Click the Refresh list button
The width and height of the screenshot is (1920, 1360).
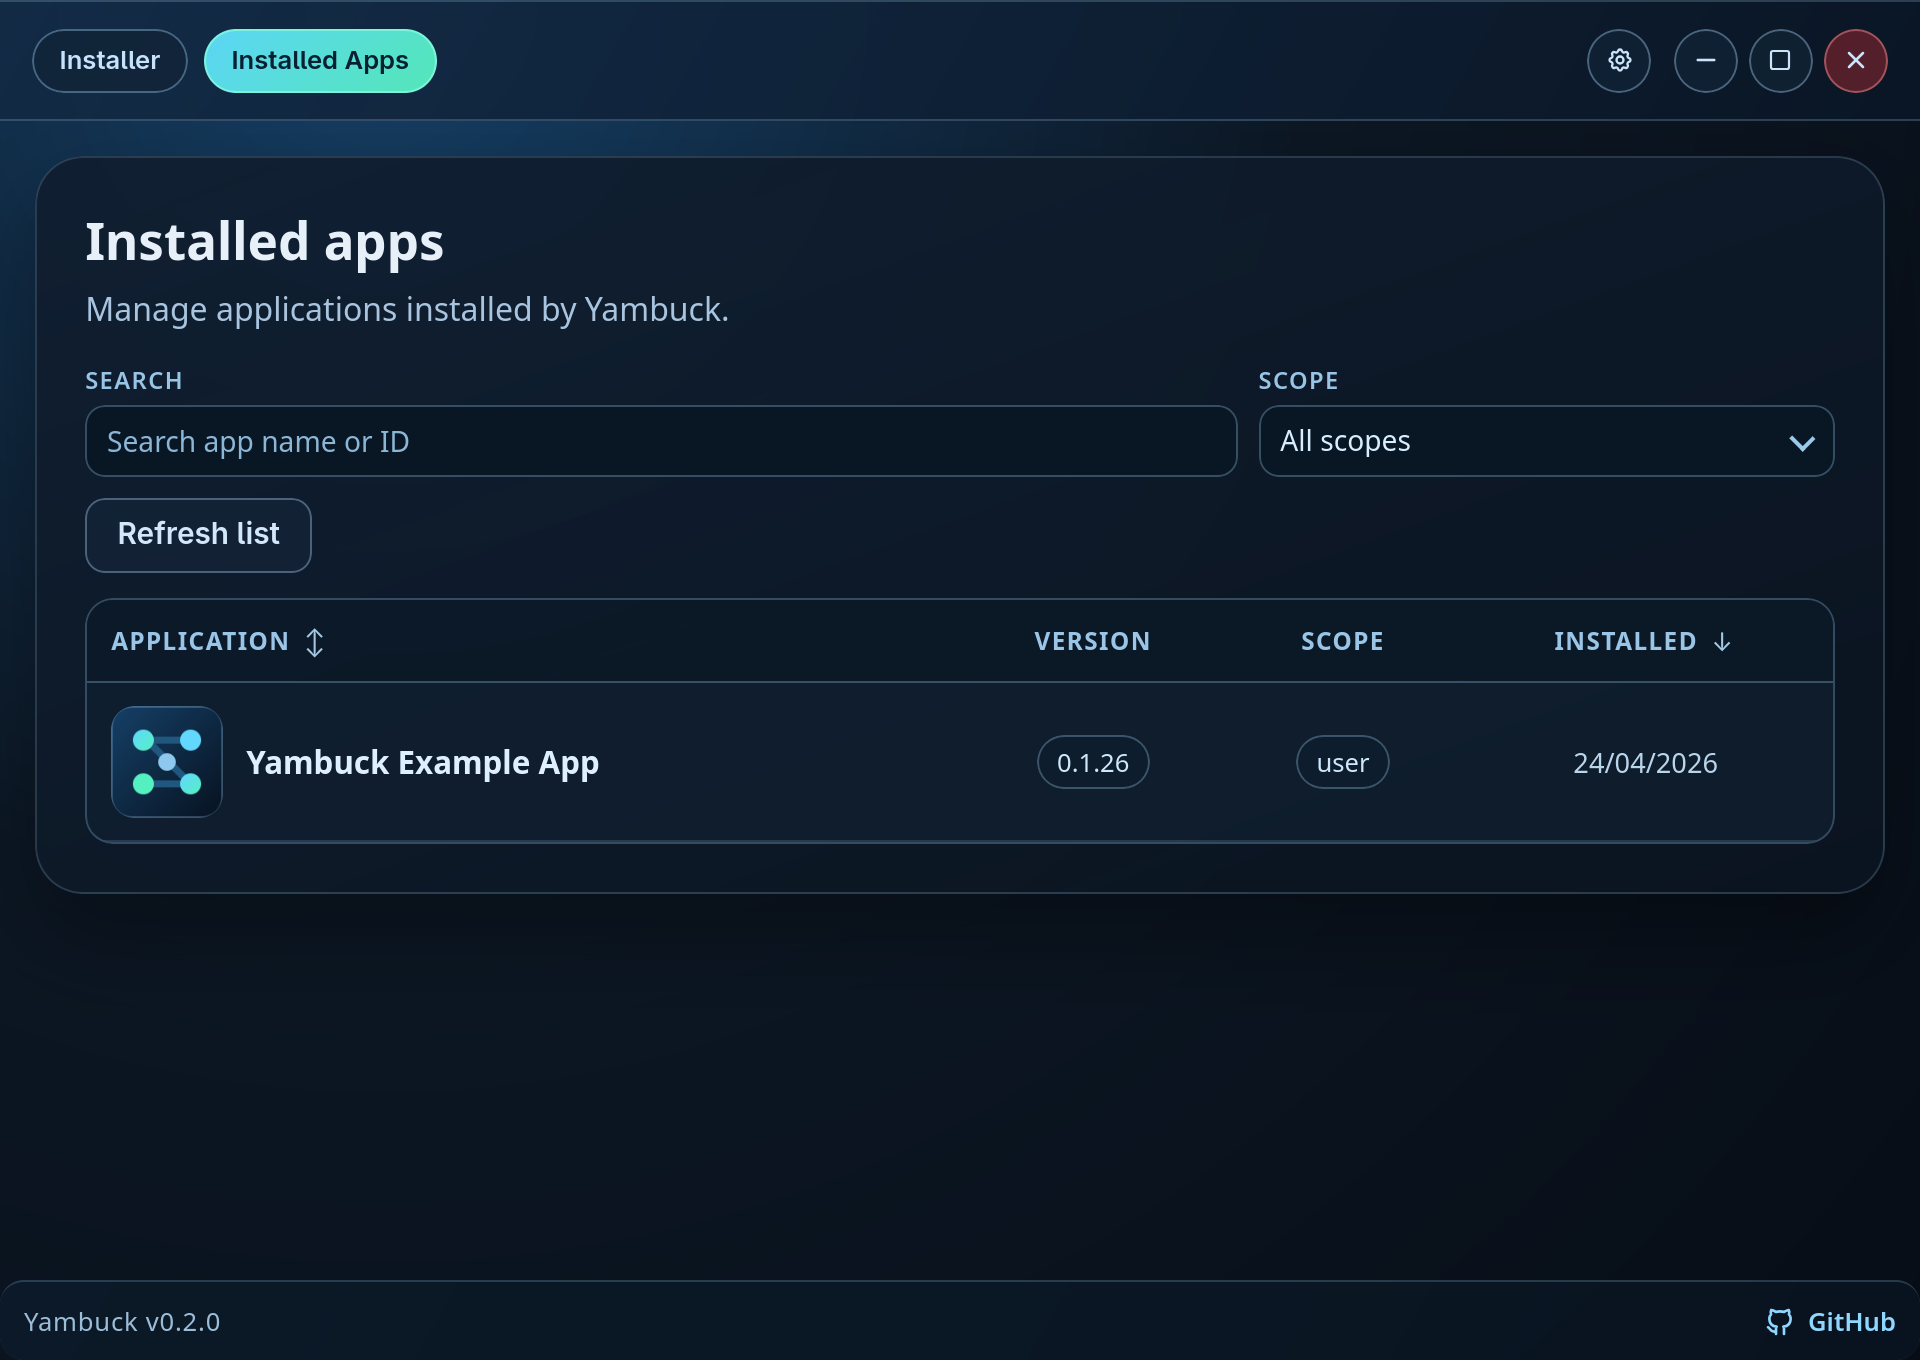(x=198, y=535)
